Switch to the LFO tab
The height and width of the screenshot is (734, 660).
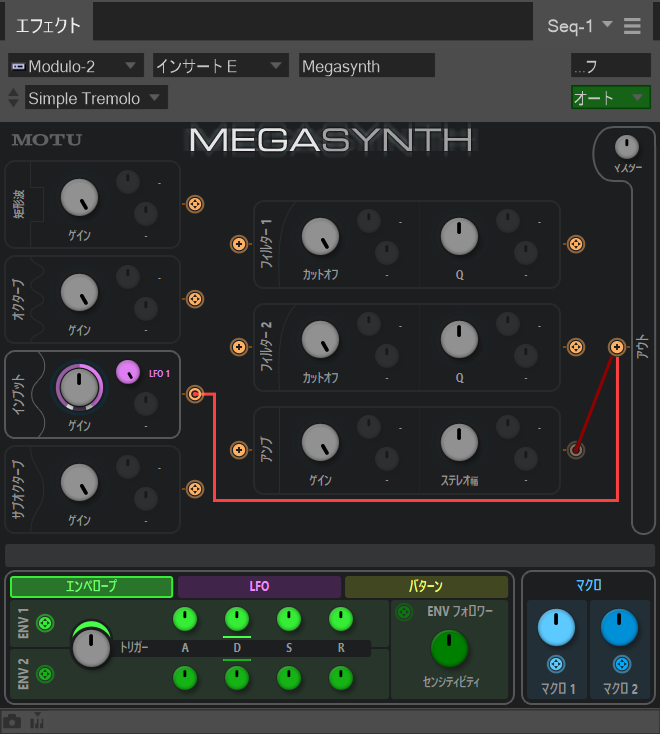click(x=259, y=587)
